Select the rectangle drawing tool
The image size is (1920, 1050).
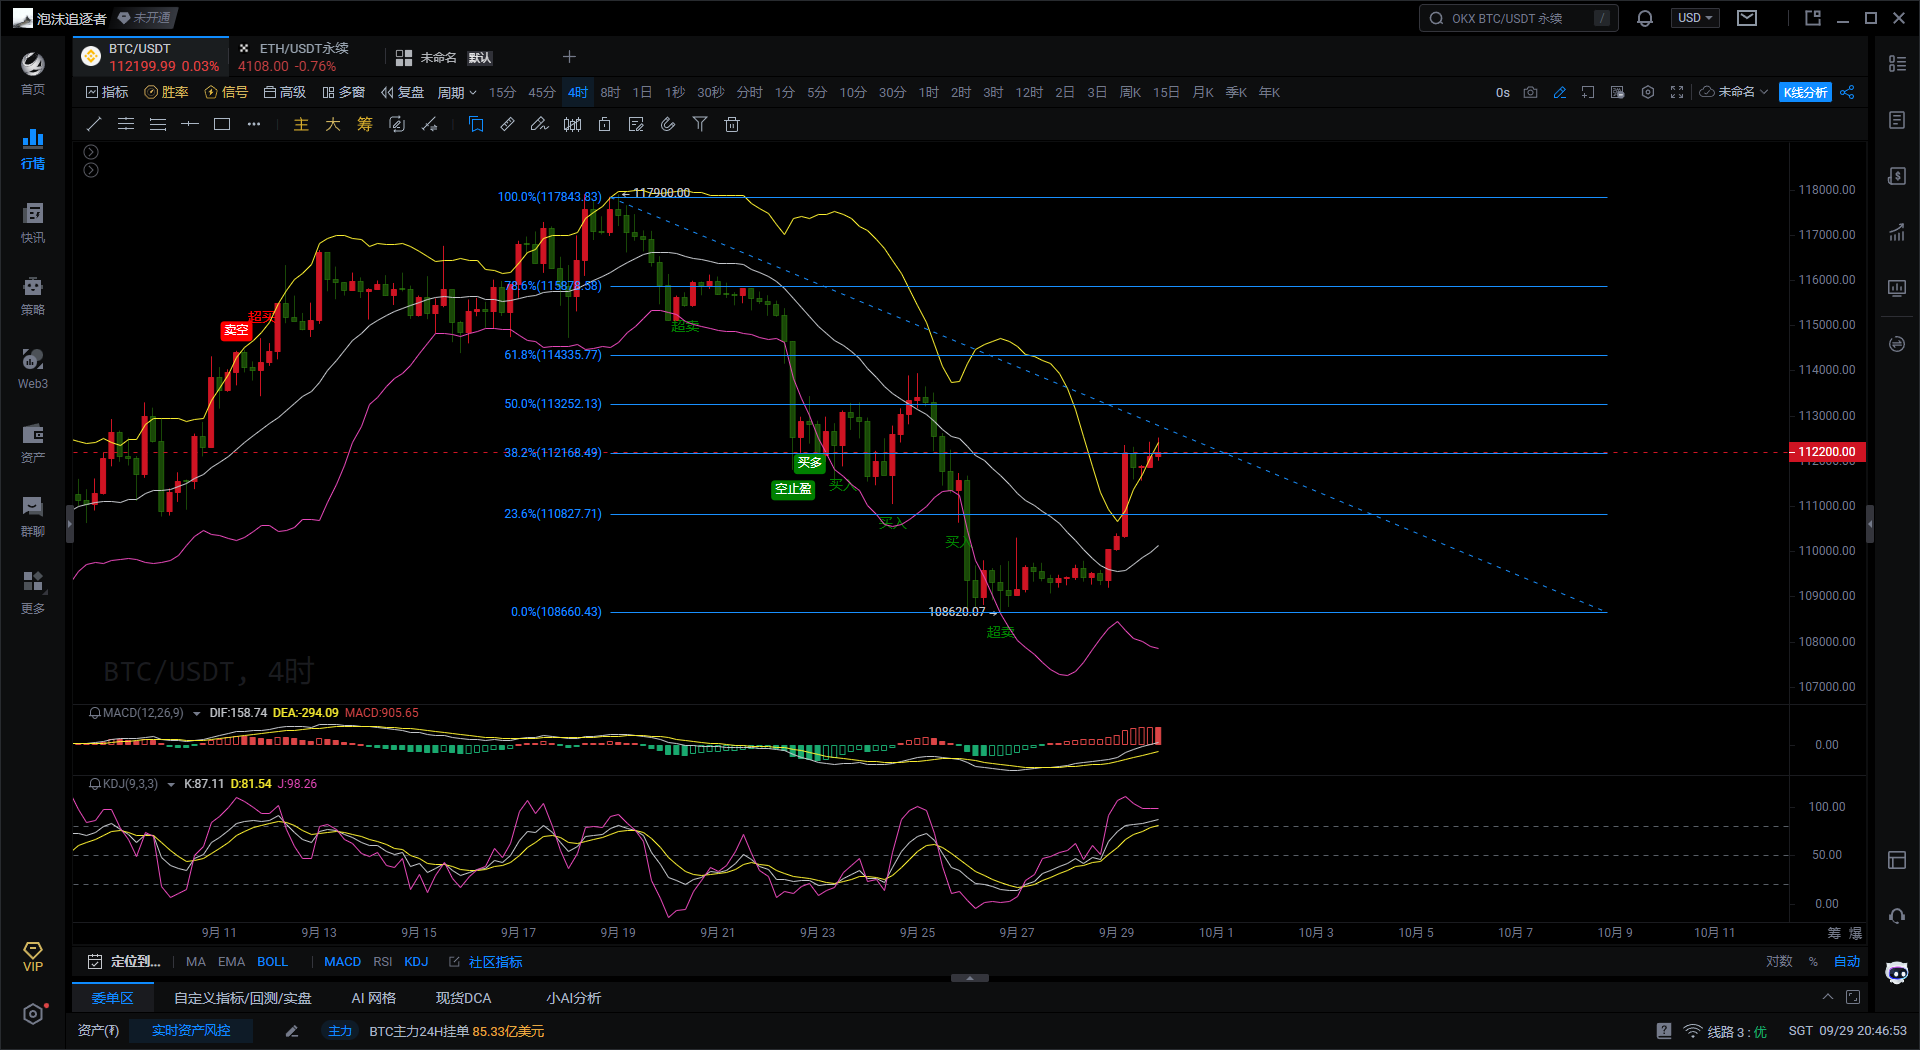pyautogui.click(x=222, y=124)
